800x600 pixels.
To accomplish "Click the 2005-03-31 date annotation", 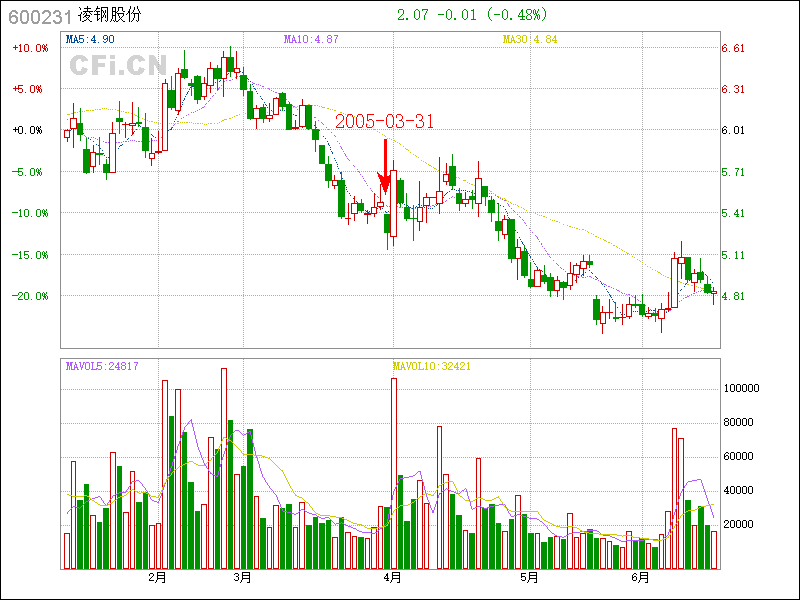I will point(384,121).
